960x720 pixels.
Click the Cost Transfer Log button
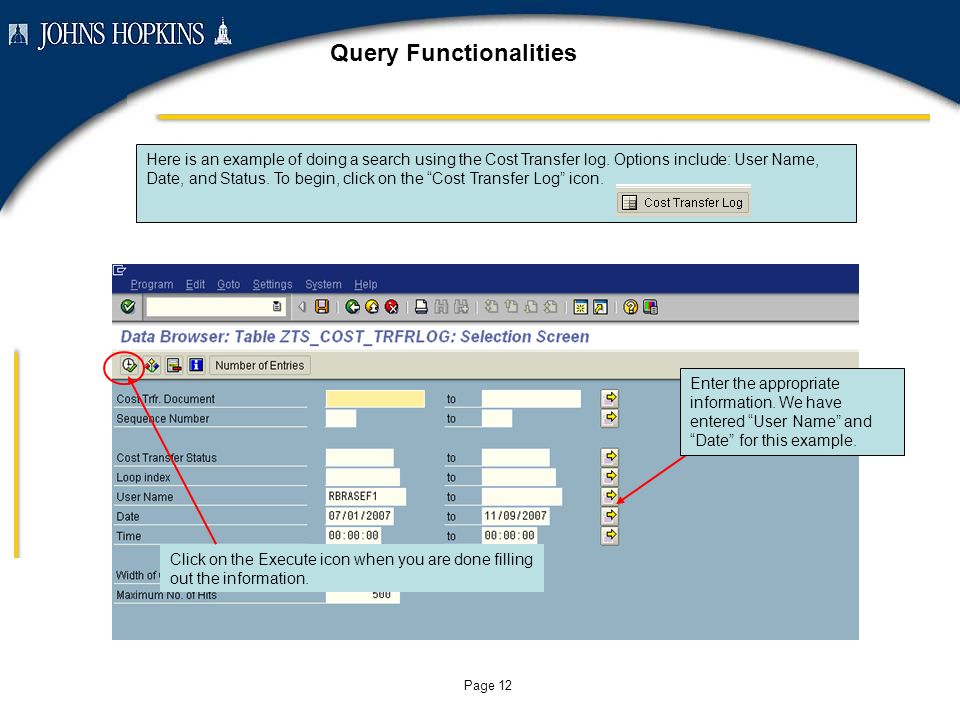(683, 203)
